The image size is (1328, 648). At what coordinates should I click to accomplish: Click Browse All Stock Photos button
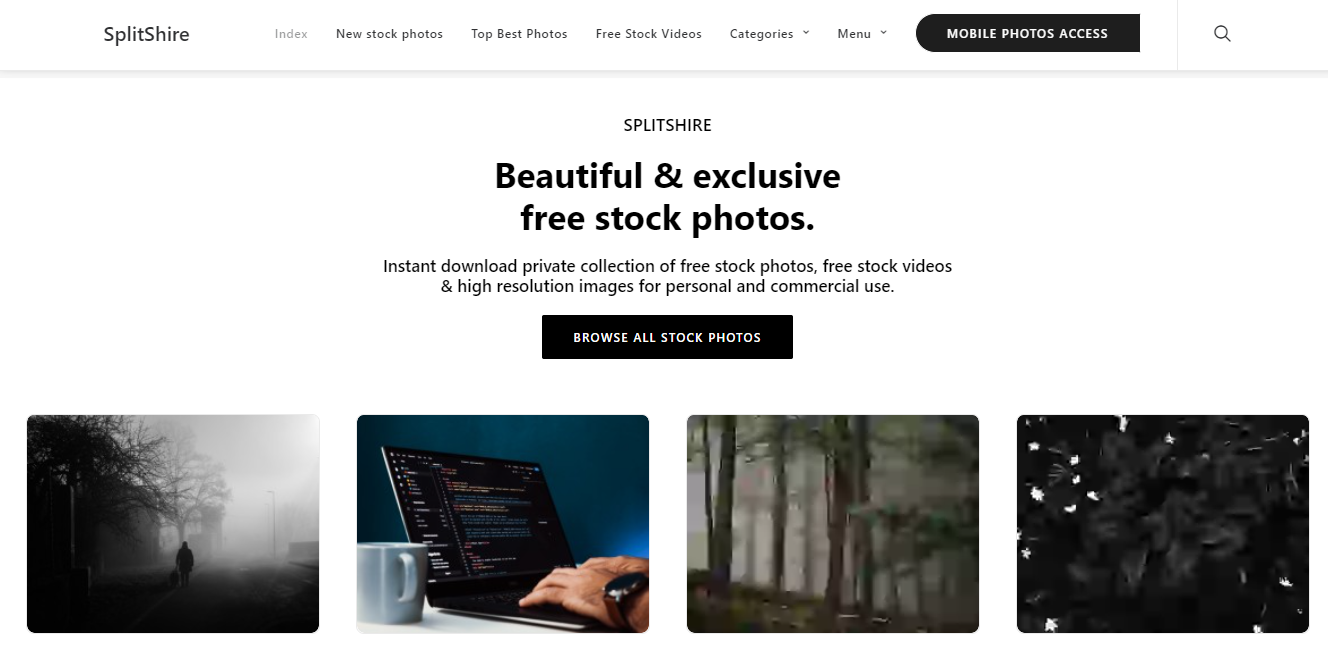click(x=667, y=337)
